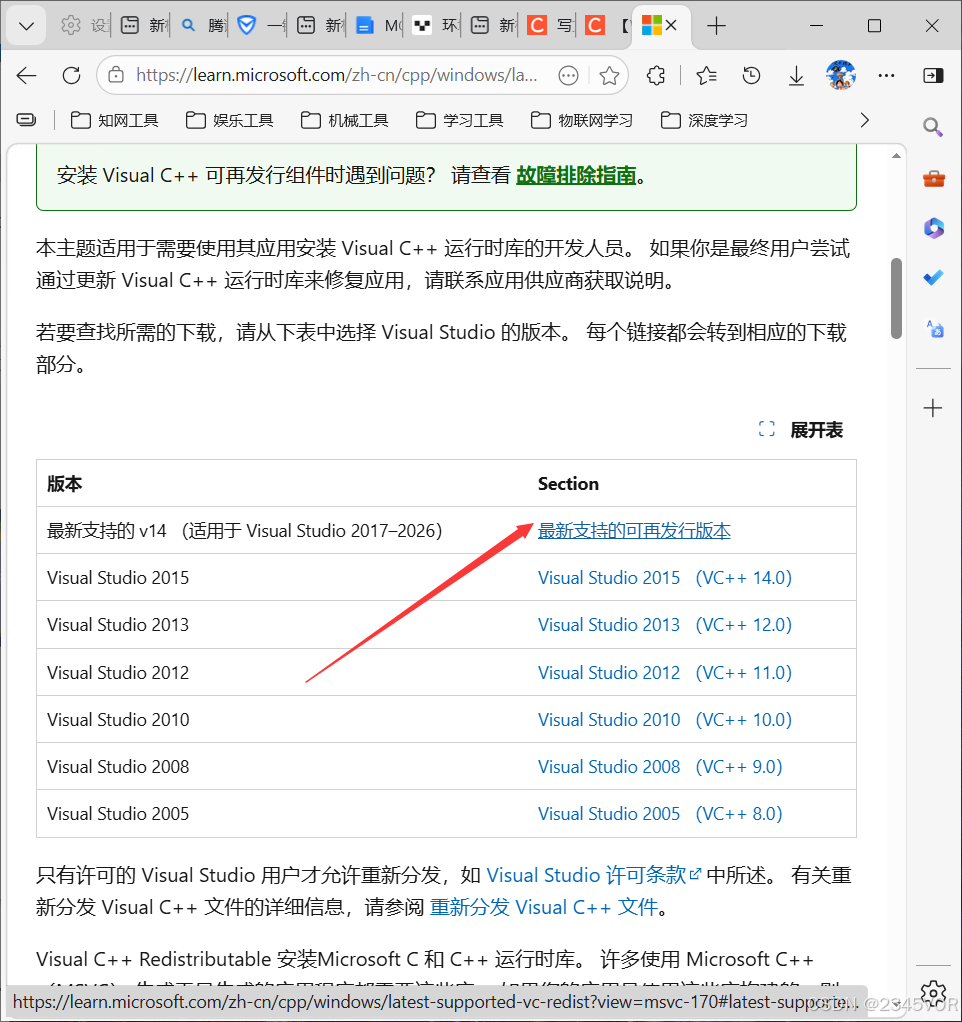Open Microsoft 365 Copilot from the sidebar
Viewport: 962px width, 1022px height.
[933, 228]
